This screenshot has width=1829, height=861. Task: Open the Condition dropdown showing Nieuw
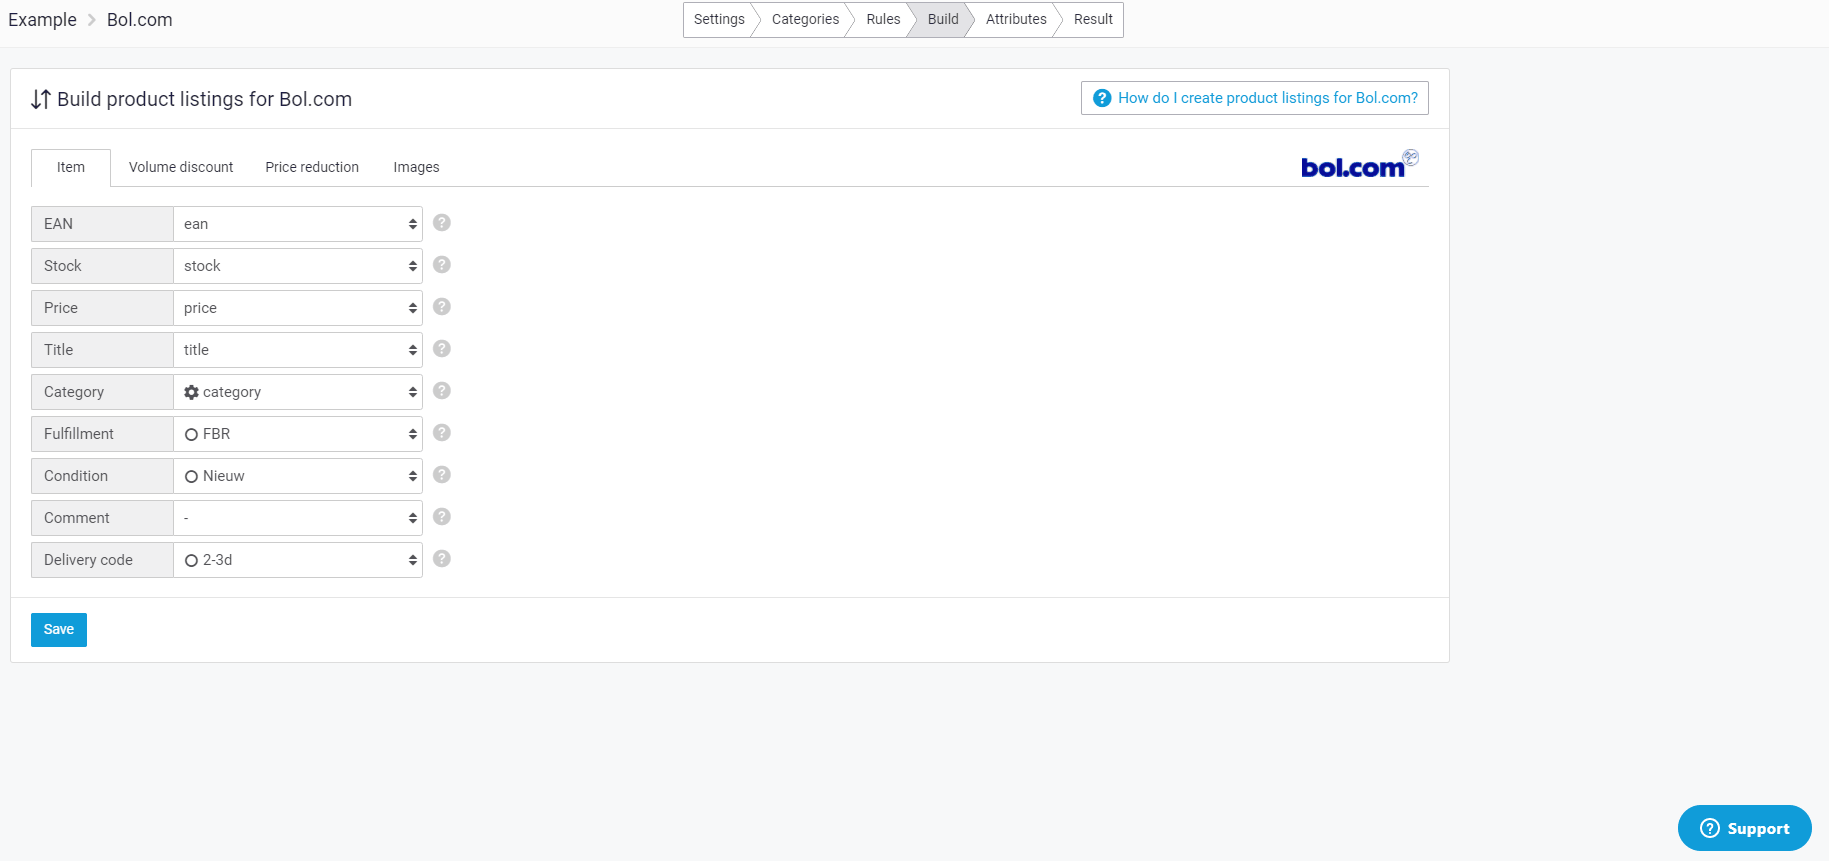(x=298, y=476)
